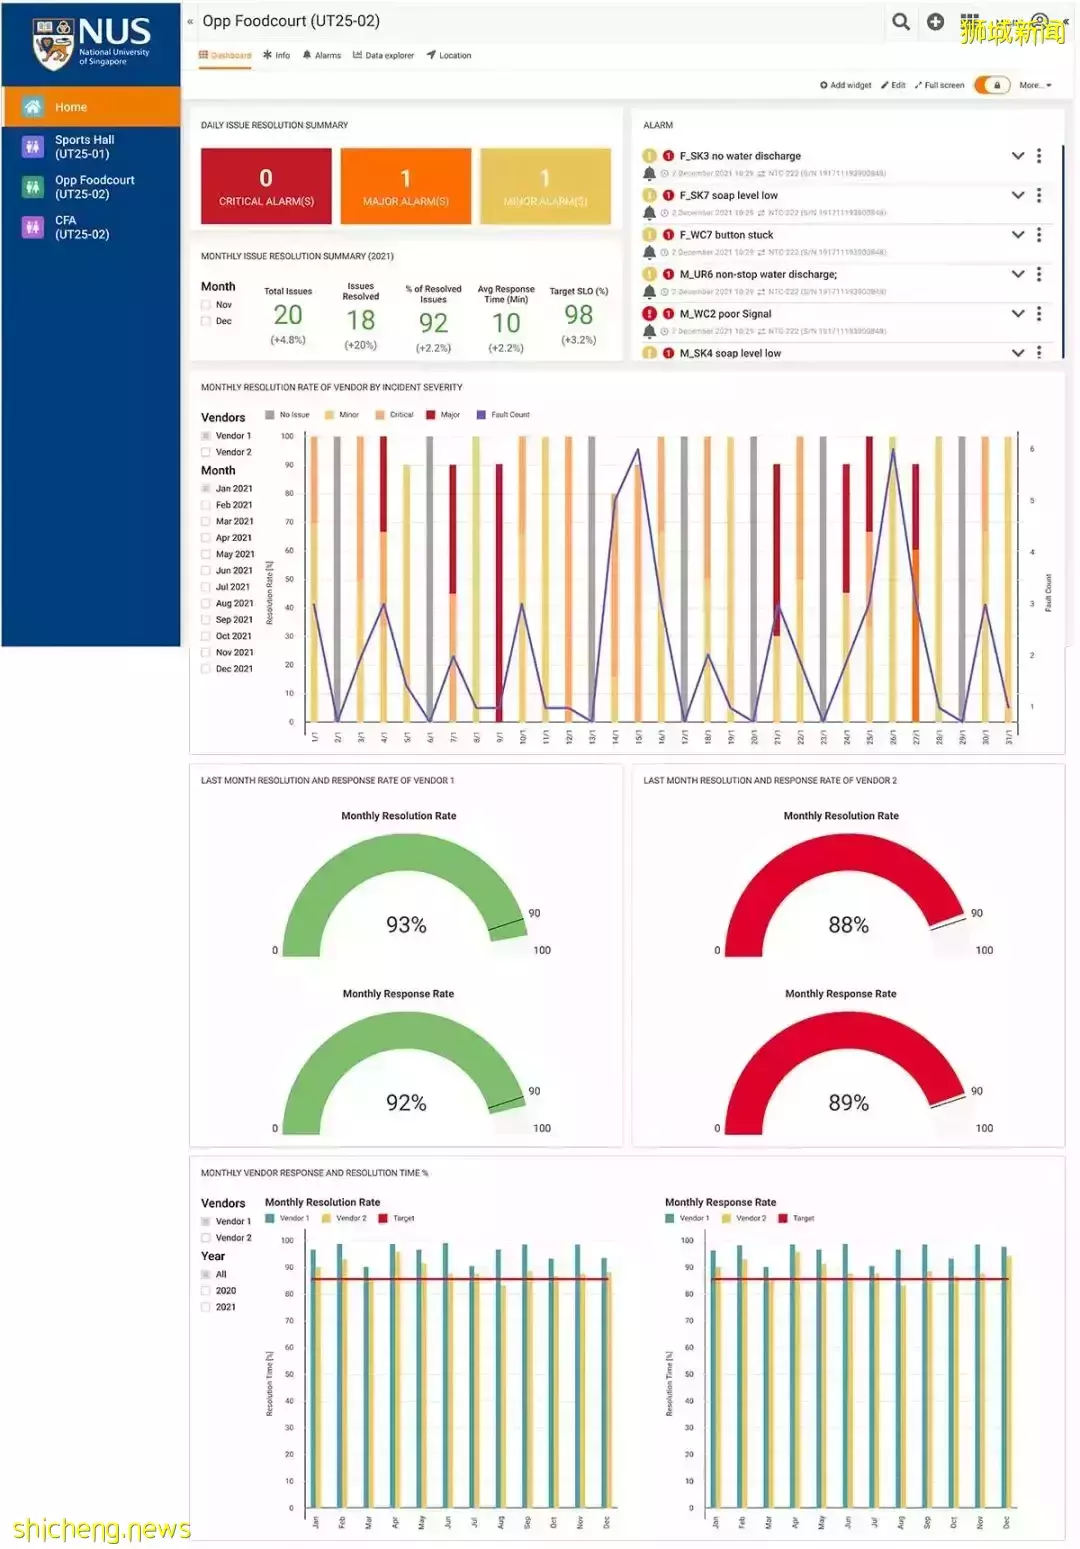
Task: Enable the 2020 year checkbox
Action: click(206, 1291)
